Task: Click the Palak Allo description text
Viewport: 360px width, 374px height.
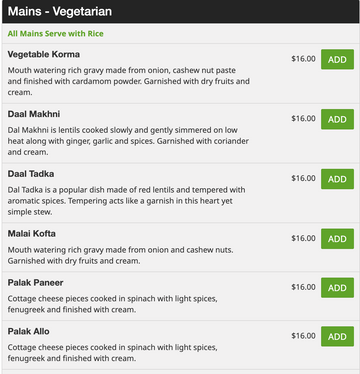Action: click(x=113, y=353)
